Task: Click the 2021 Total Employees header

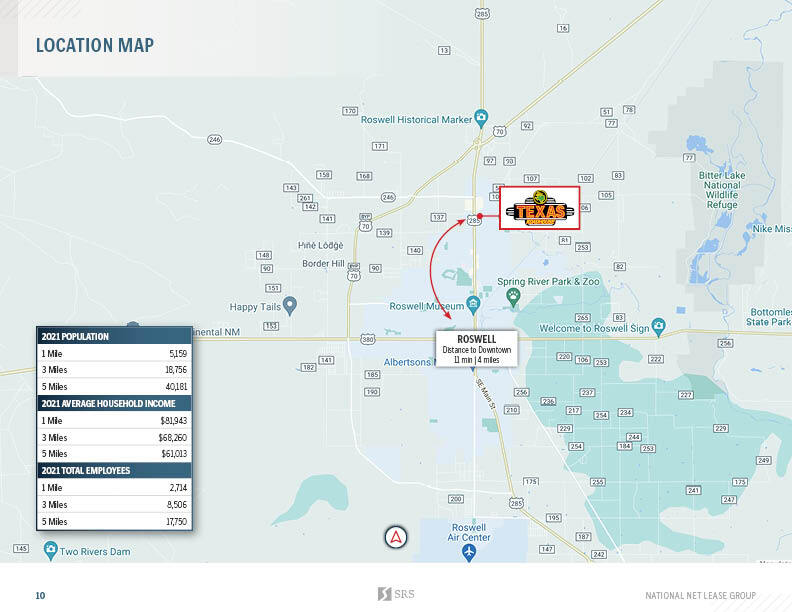Action: (x=114, y=470)
